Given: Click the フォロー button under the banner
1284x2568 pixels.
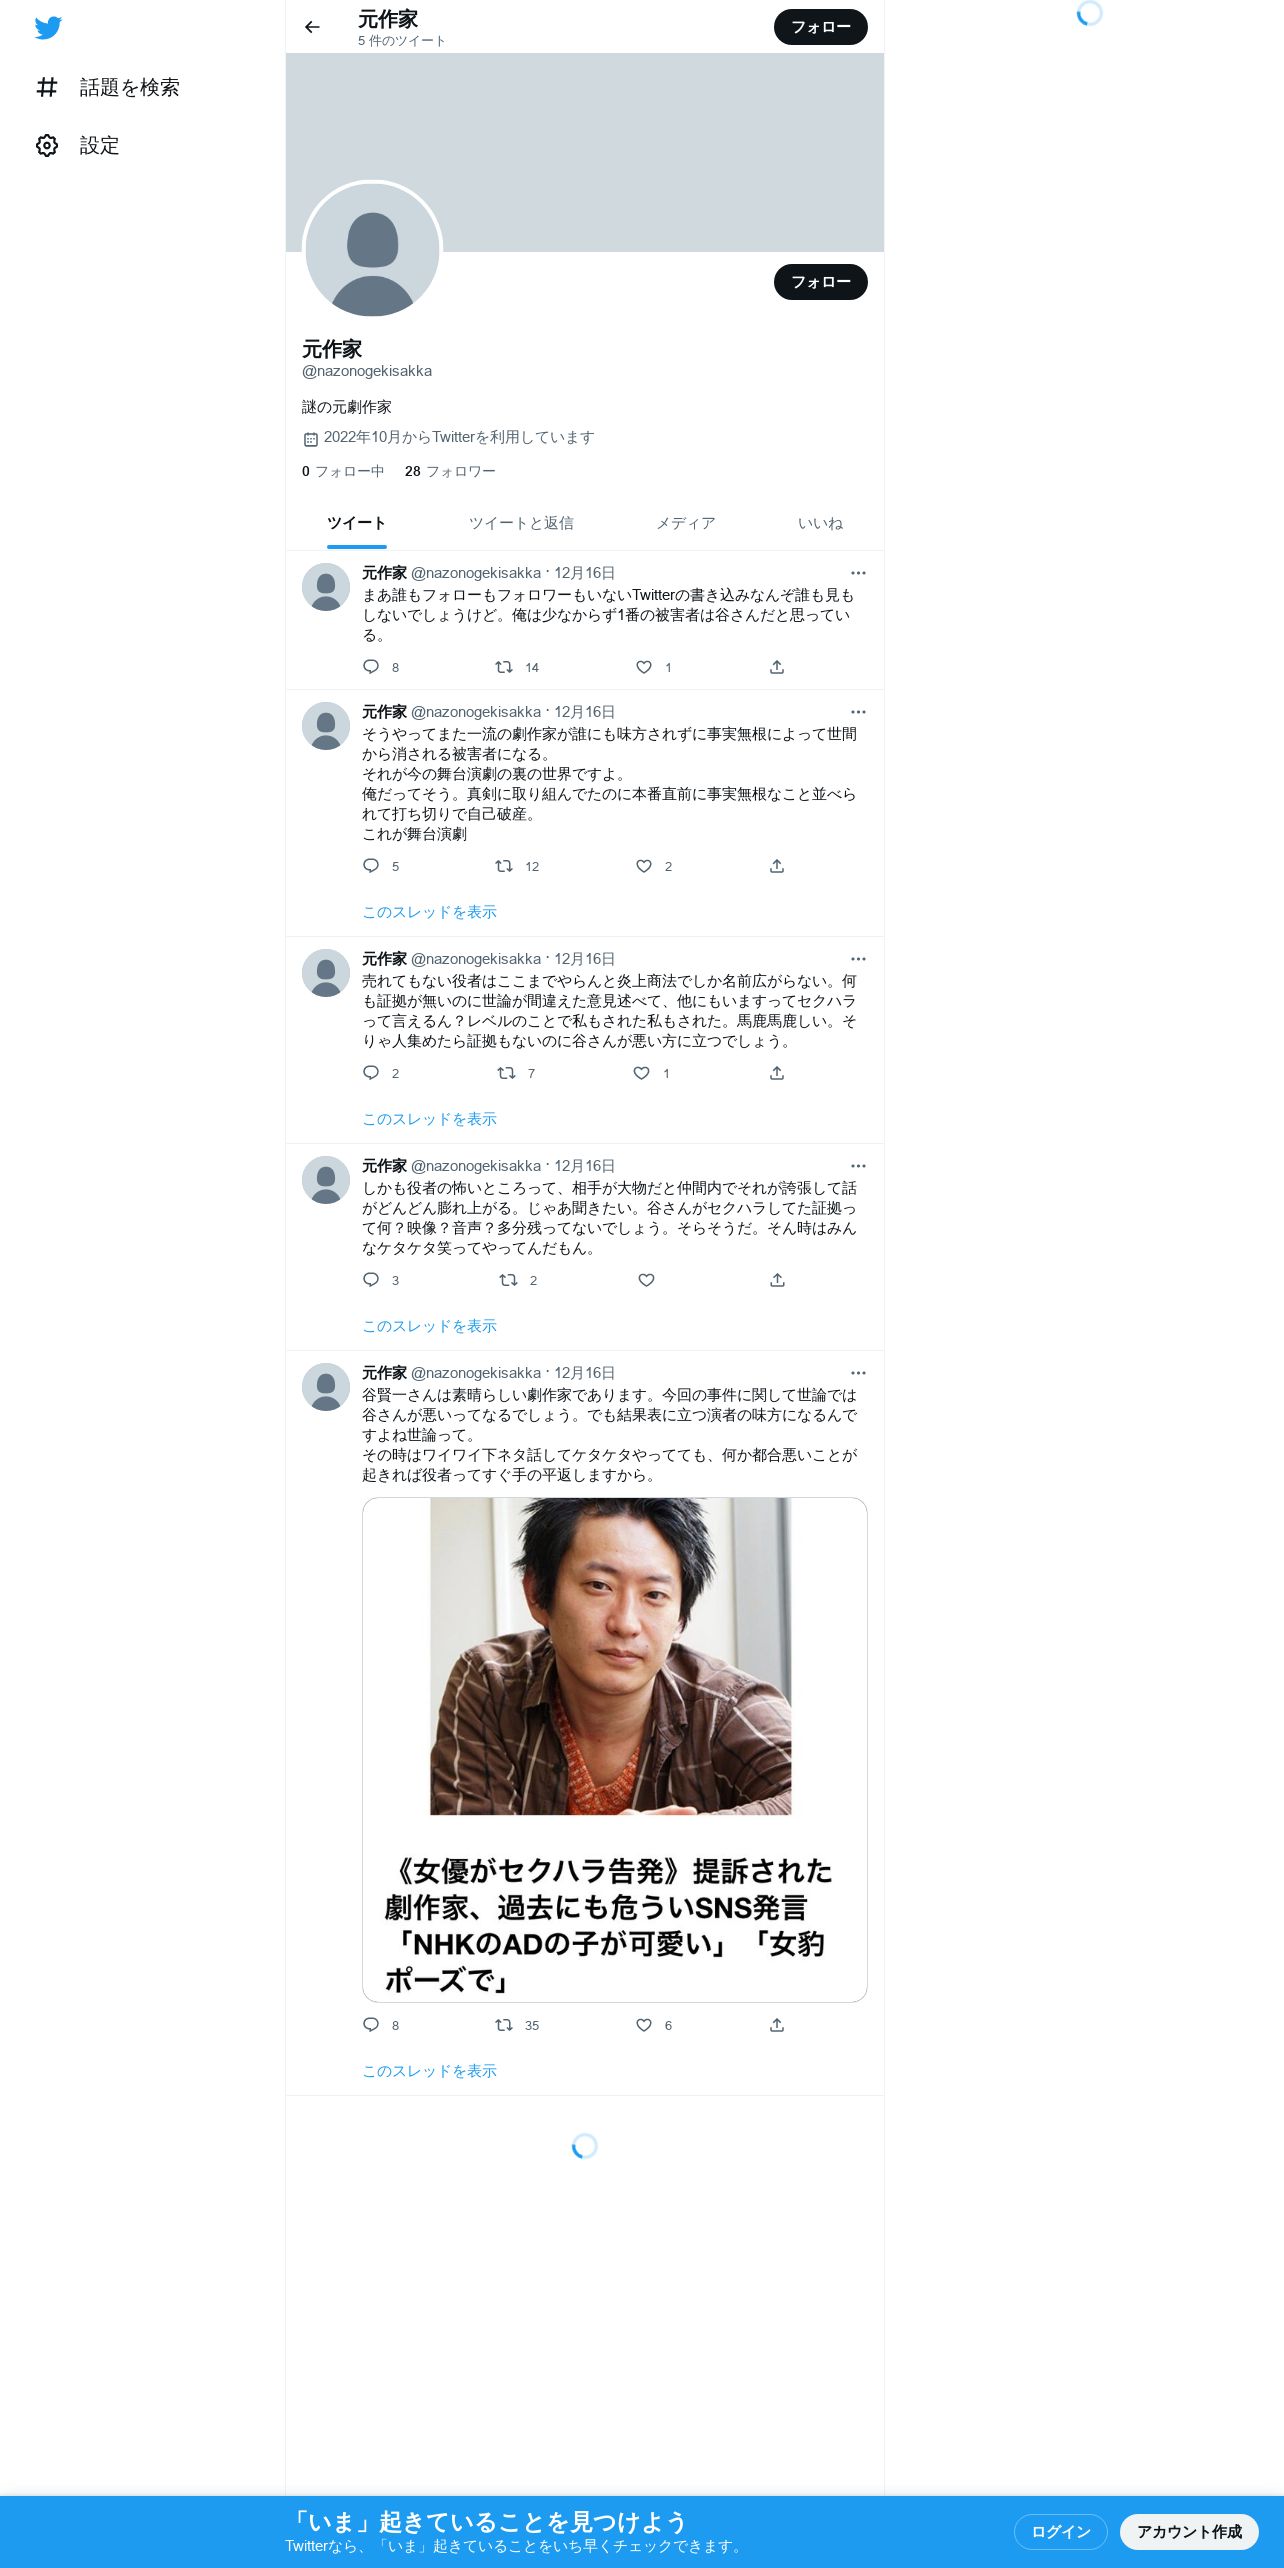Looking at the screenshot, I should click(x=821, y=282).
